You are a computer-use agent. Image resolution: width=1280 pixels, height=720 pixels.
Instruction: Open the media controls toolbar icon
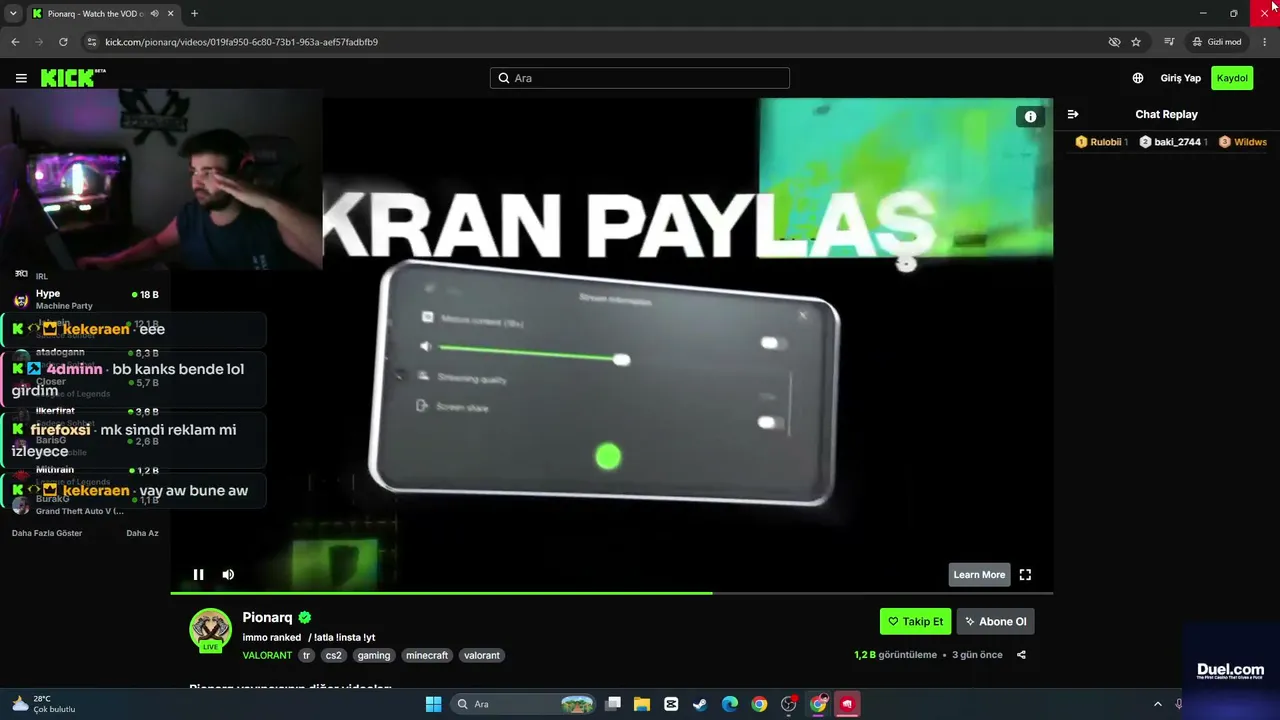(1169, 42)
